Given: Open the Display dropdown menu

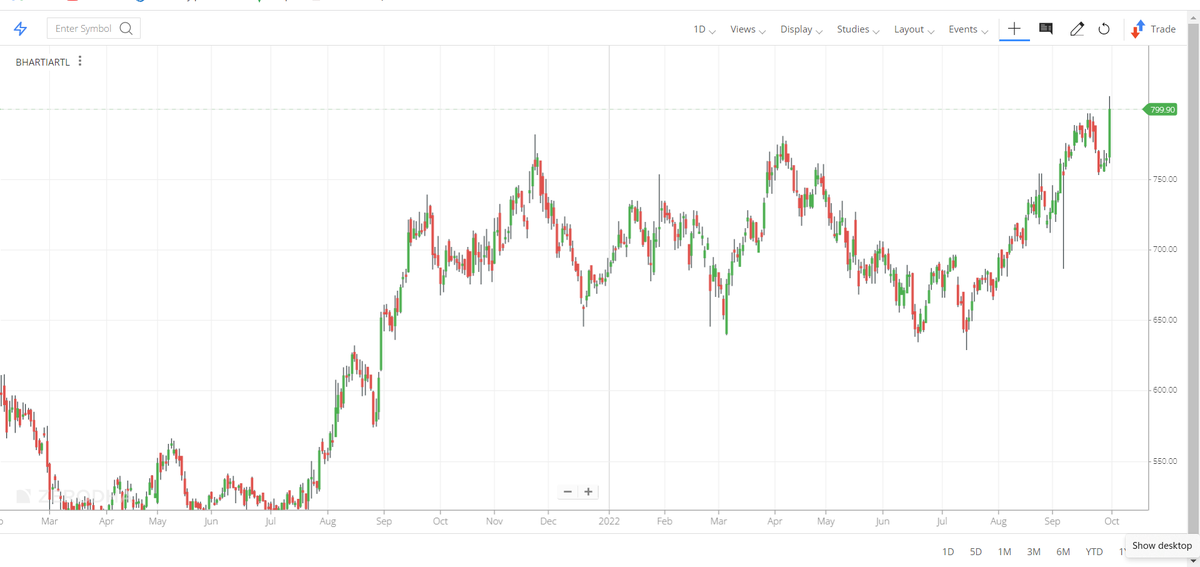Looking at the screenshot, I should click(801, 29).
